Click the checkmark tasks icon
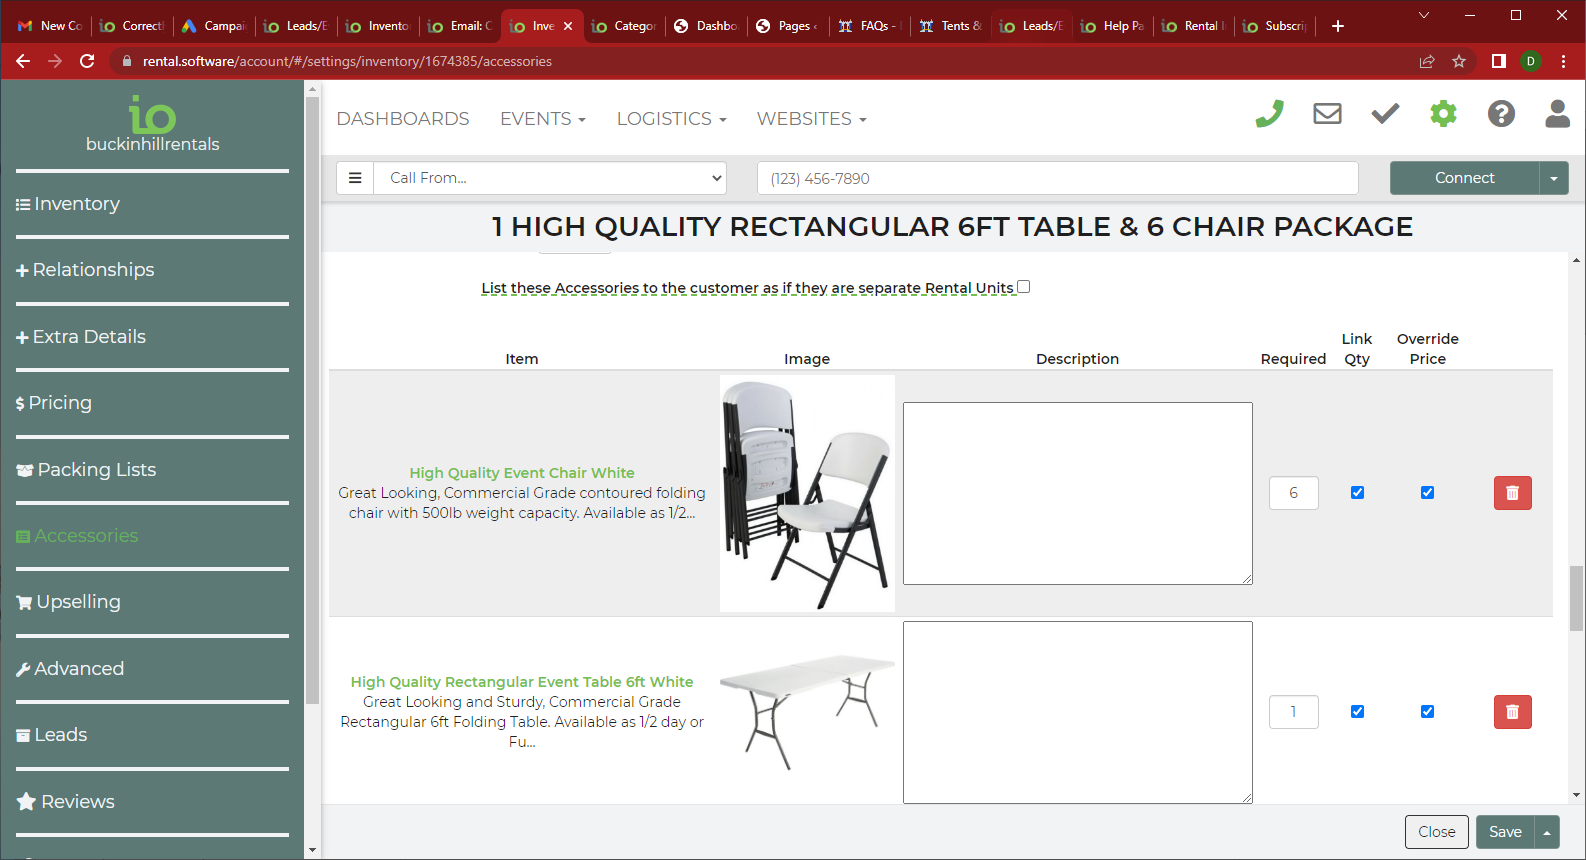1586x860 pixels. (x=1385, y=114)
